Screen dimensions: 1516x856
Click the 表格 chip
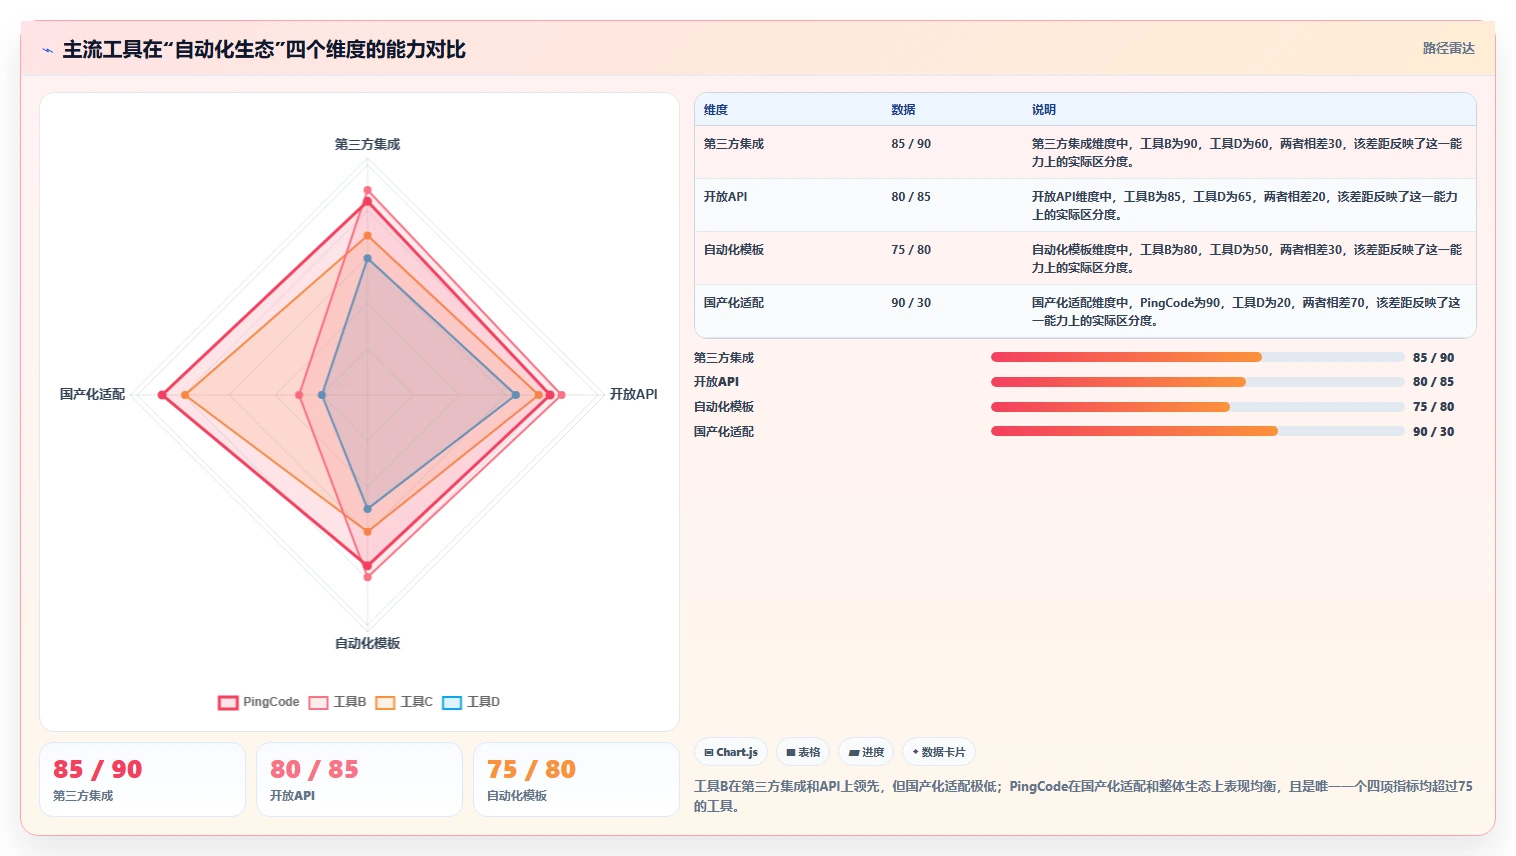[803, 752]
